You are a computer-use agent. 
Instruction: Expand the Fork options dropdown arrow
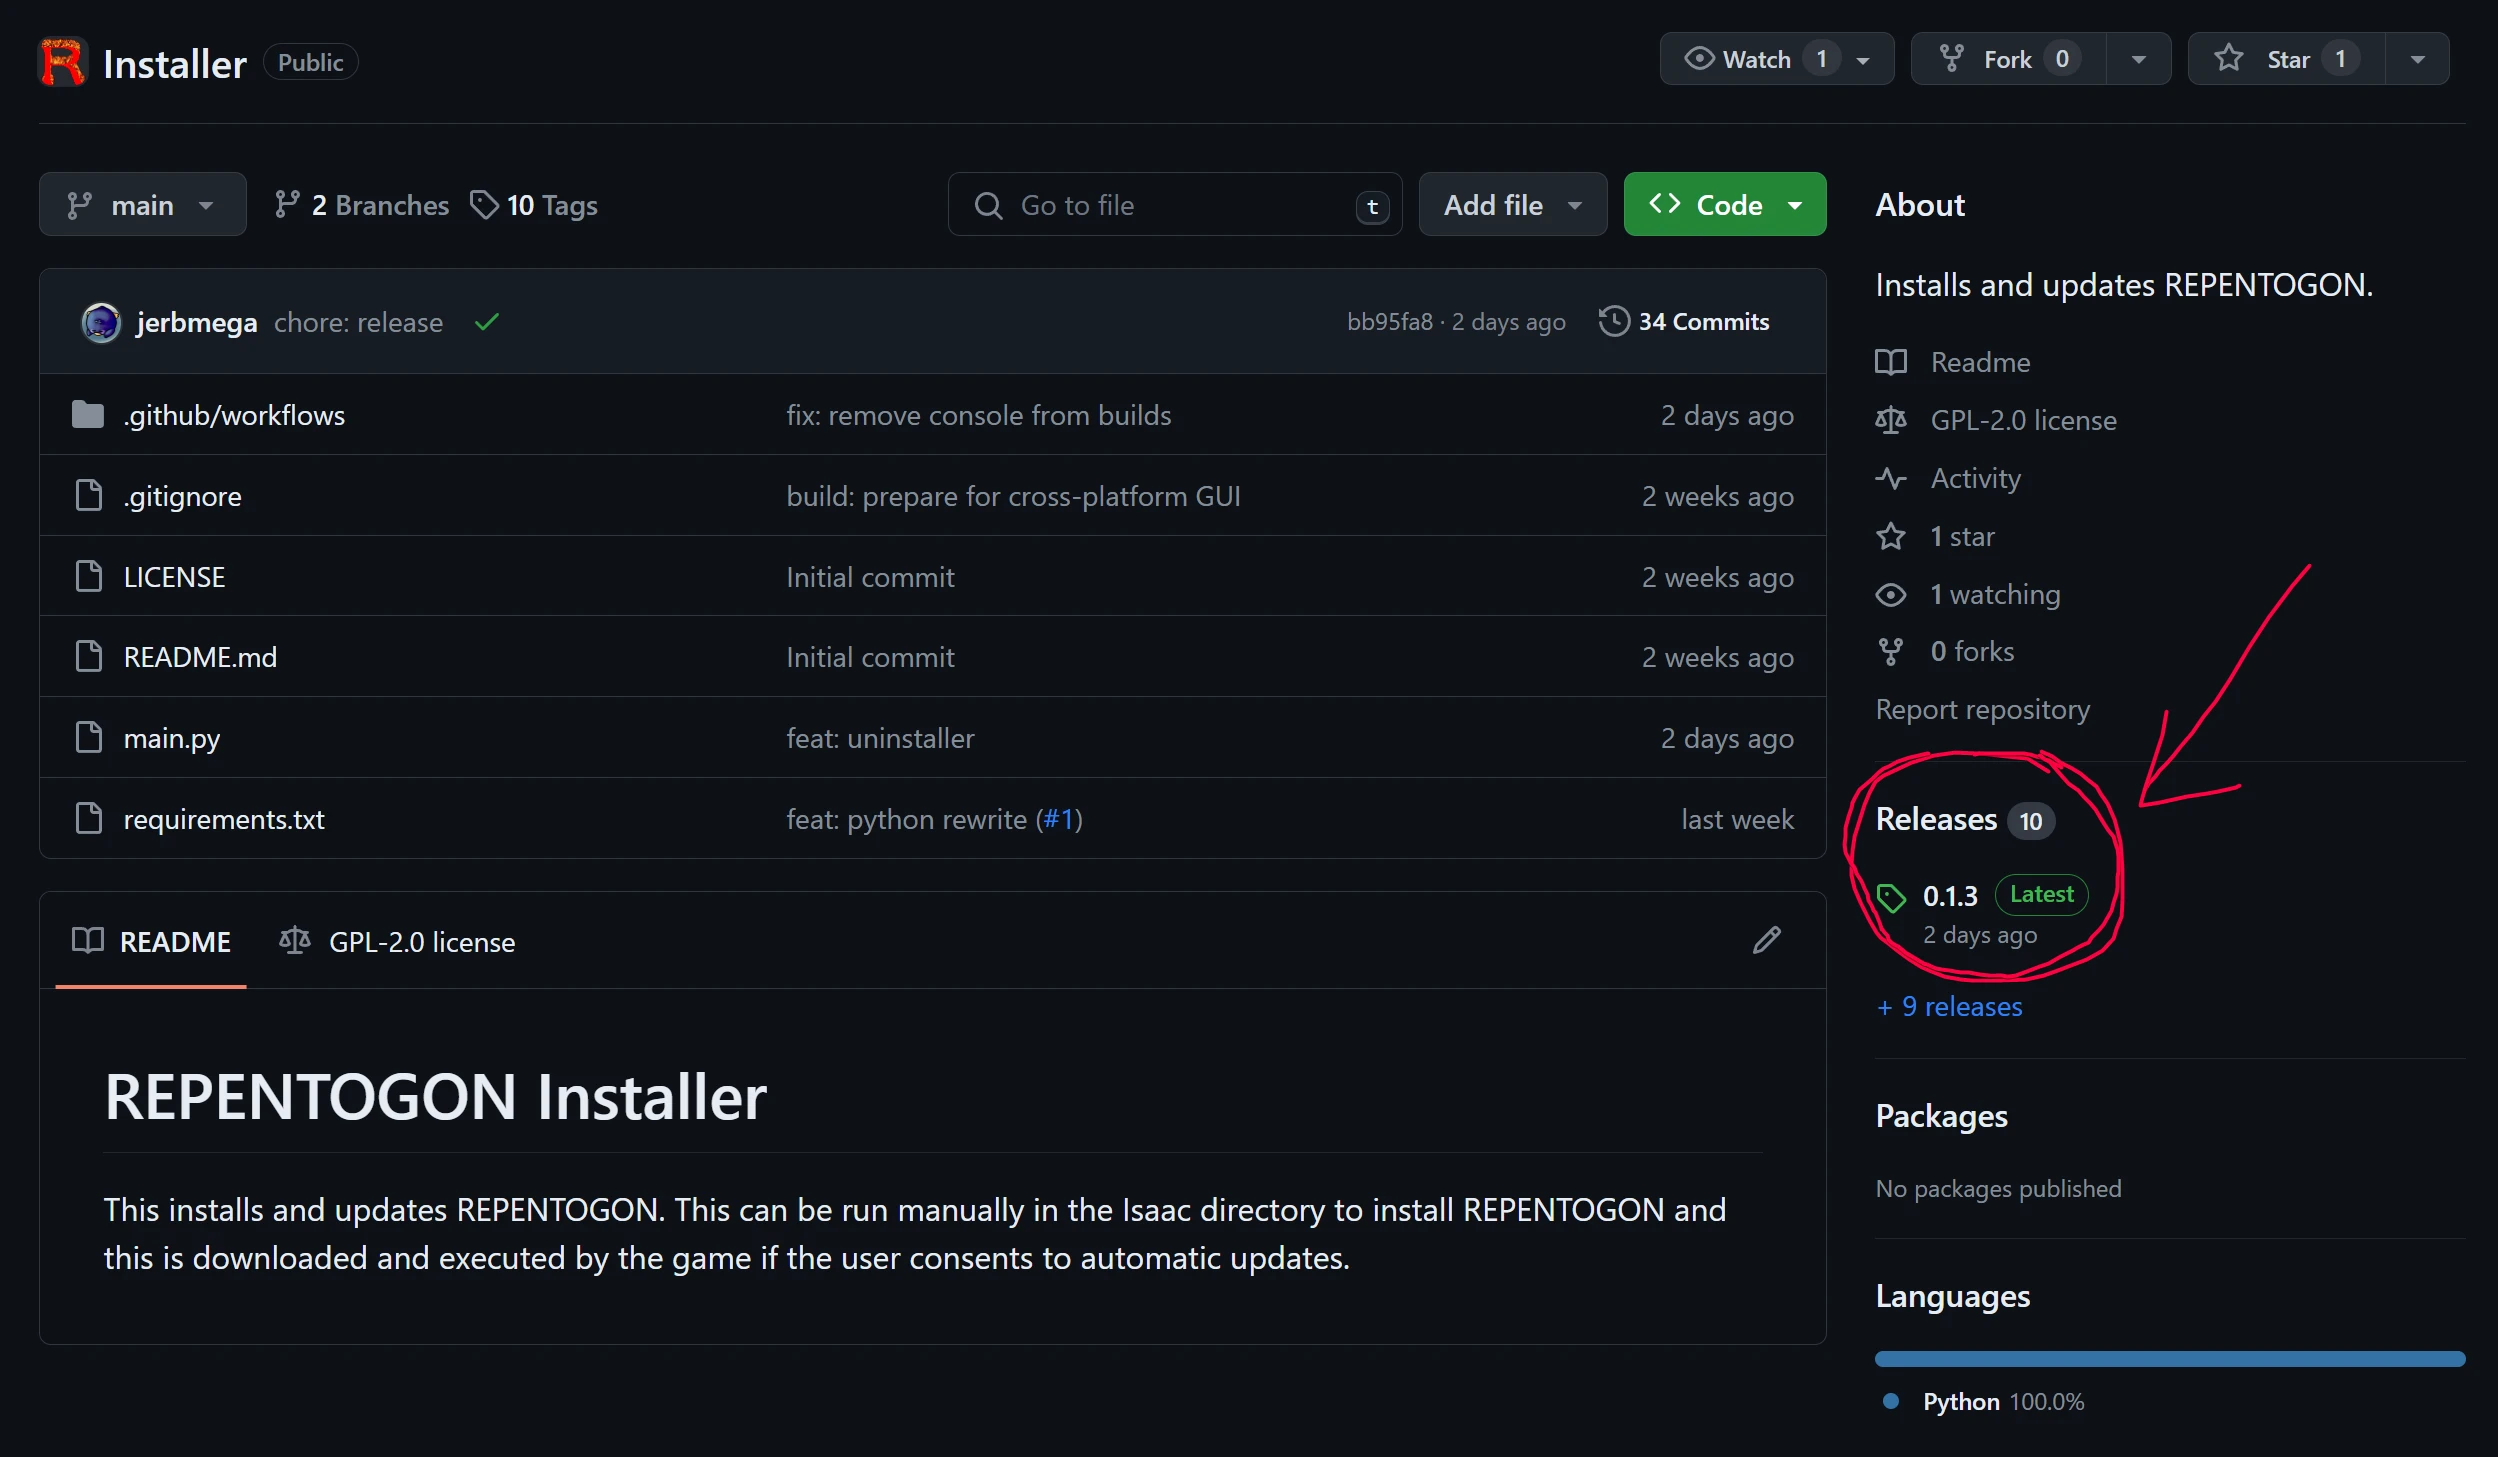[x=2139, y=60]
